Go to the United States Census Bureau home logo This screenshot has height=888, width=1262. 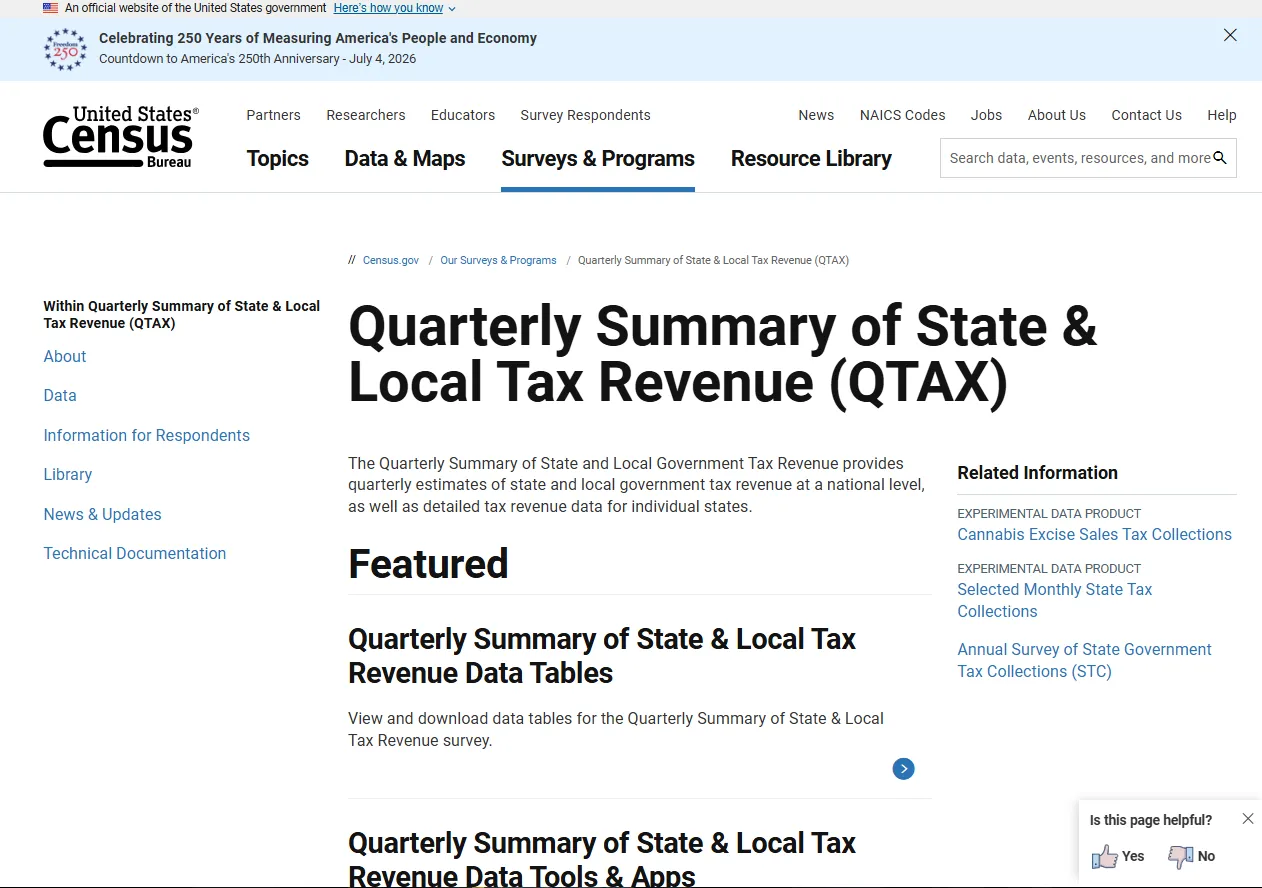click(121, 137)
